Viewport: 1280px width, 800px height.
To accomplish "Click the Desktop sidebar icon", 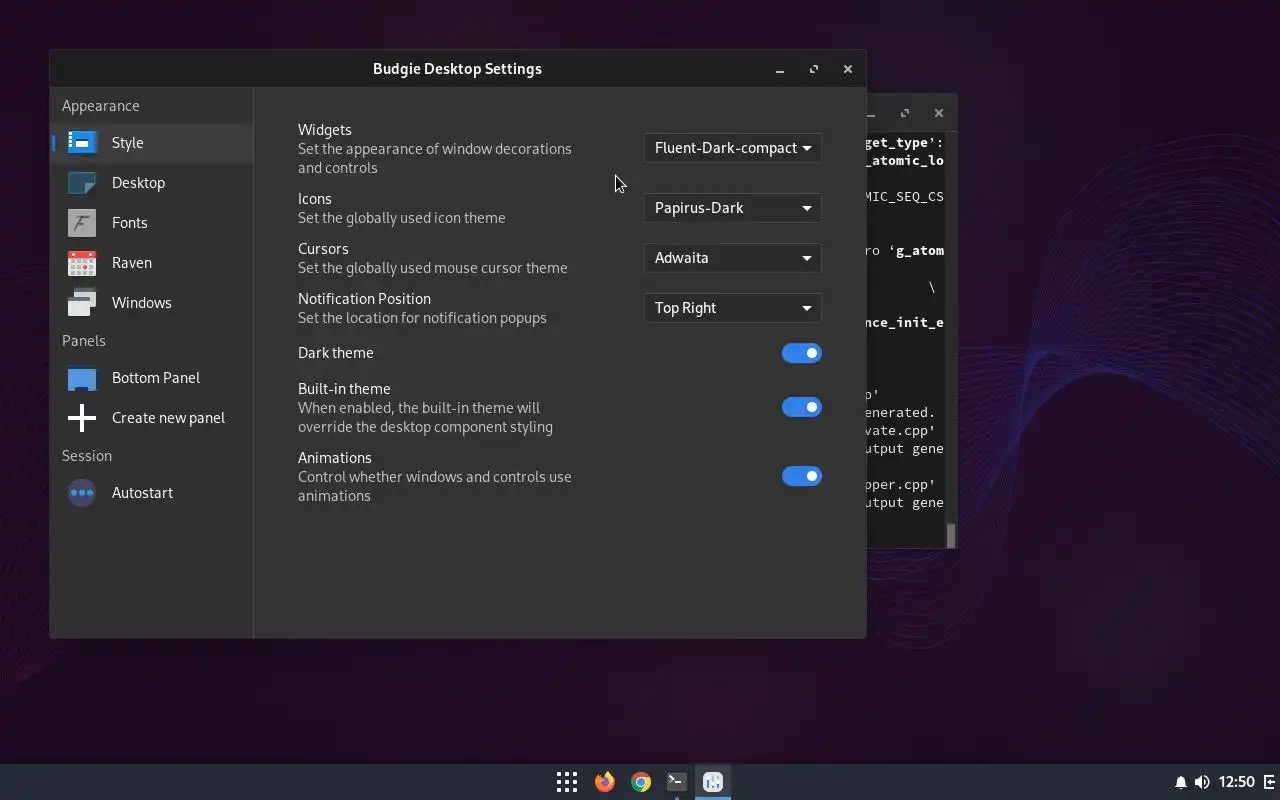I will pos(82,183).
